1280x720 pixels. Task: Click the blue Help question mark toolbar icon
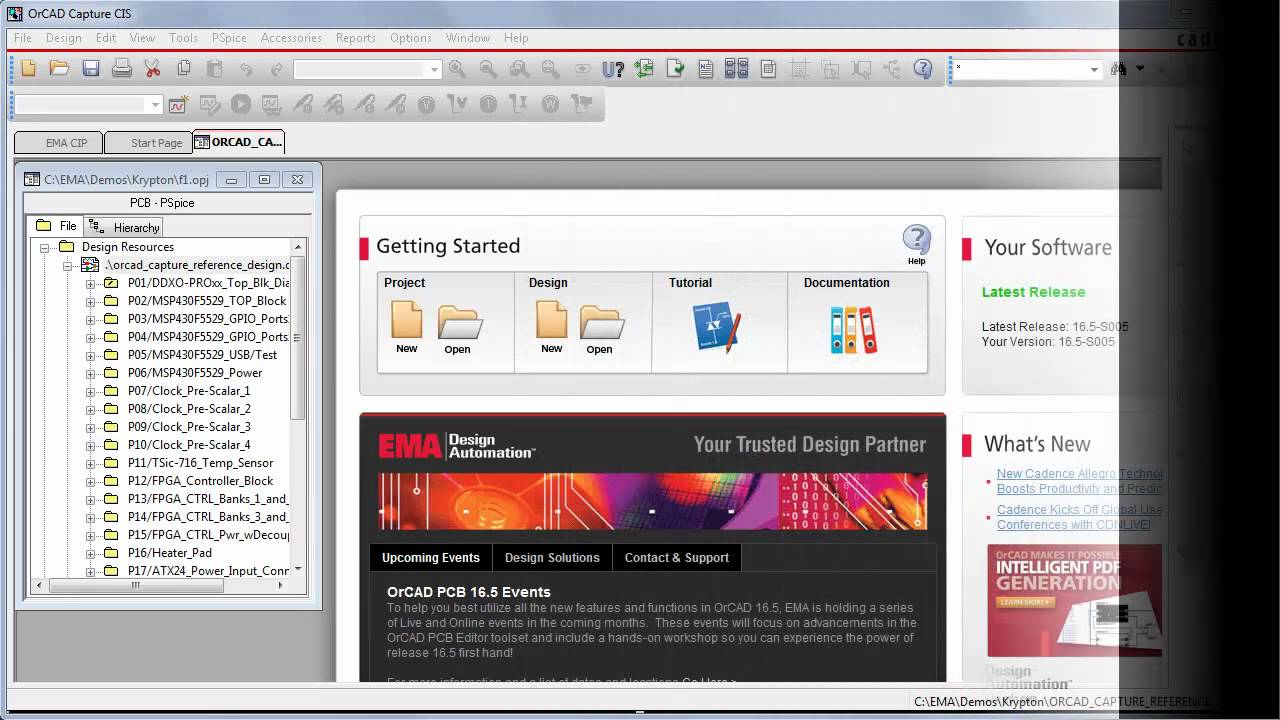click(x=923, y=69)
